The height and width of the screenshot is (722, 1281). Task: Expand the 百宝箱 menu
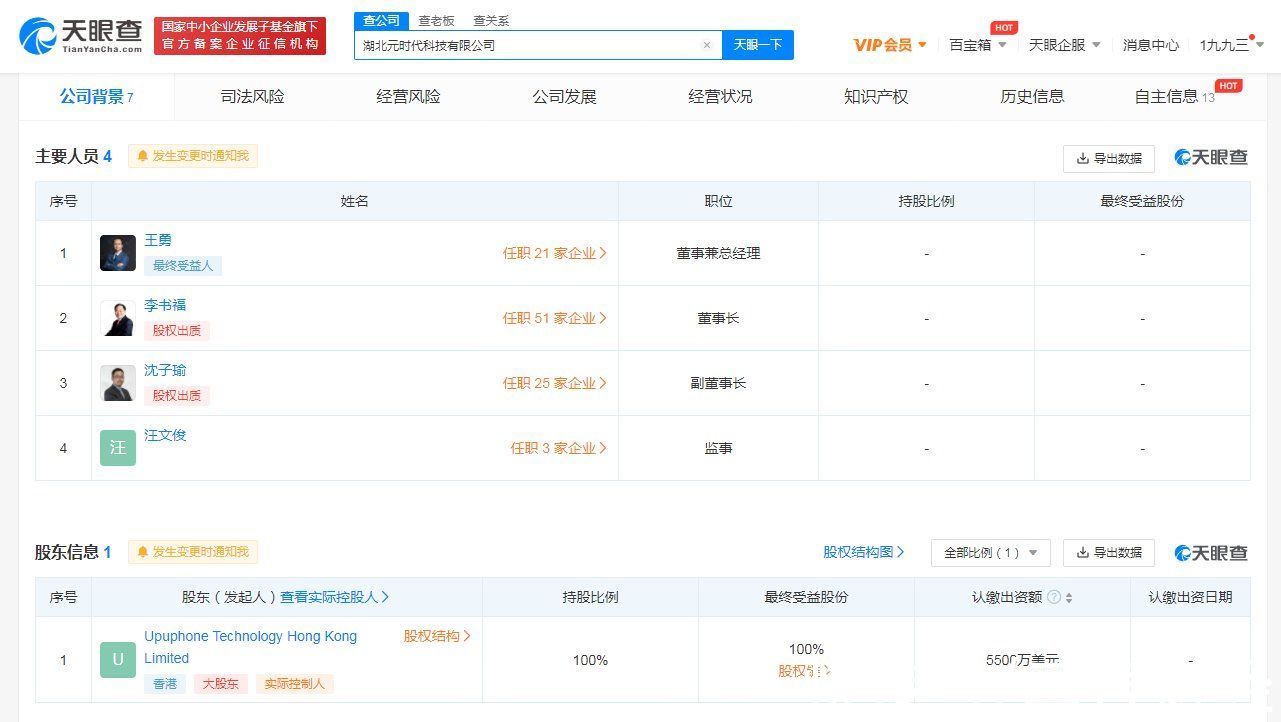978,45
